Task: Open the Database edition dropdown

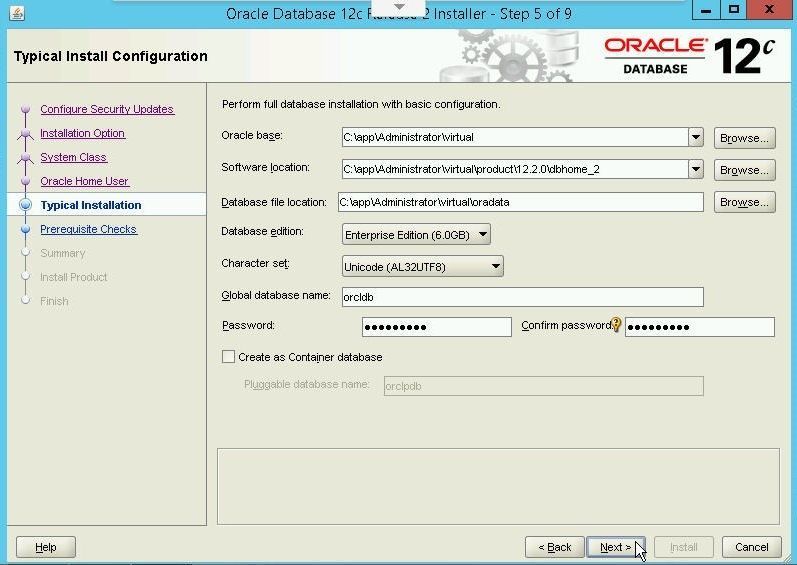Action: coord(416,235)
